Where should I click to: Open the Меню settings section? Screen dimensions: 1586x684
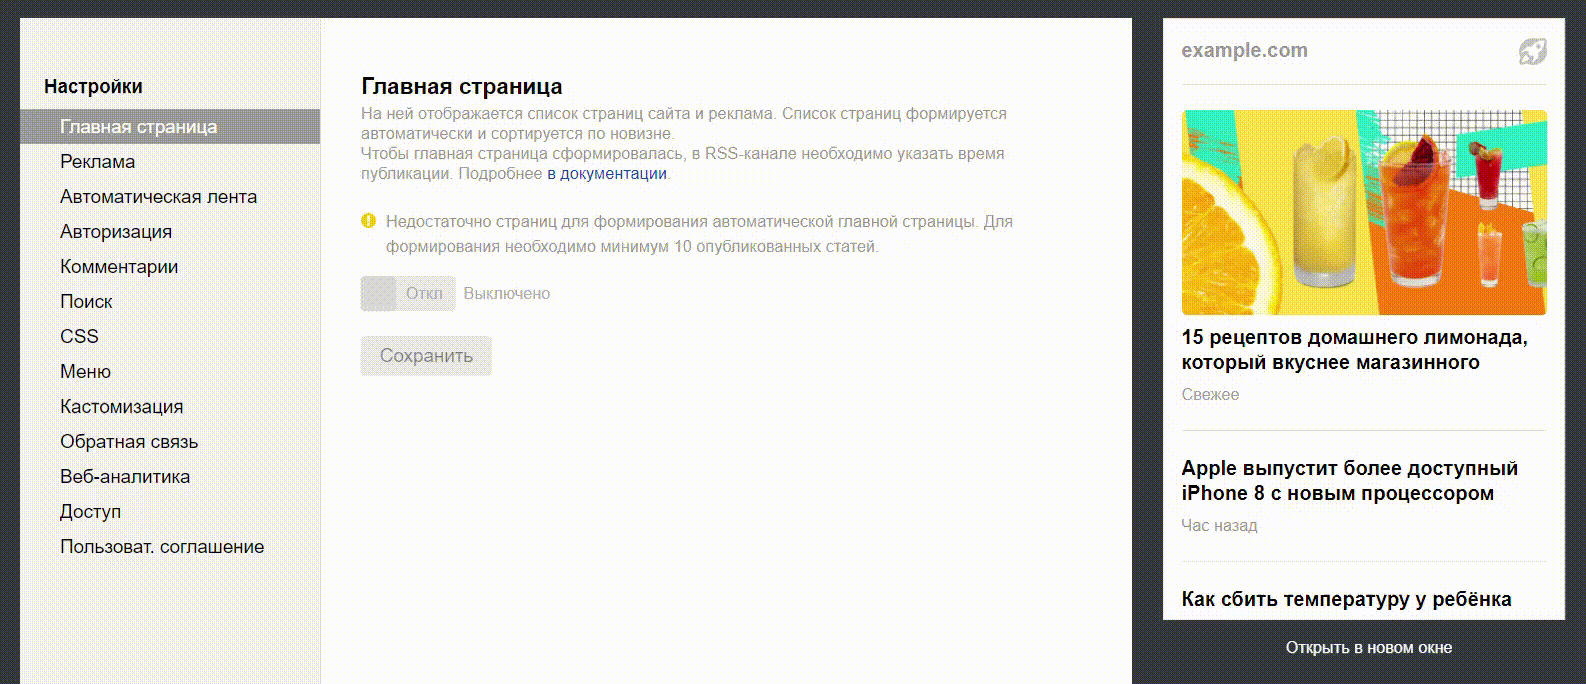(85, 372)
